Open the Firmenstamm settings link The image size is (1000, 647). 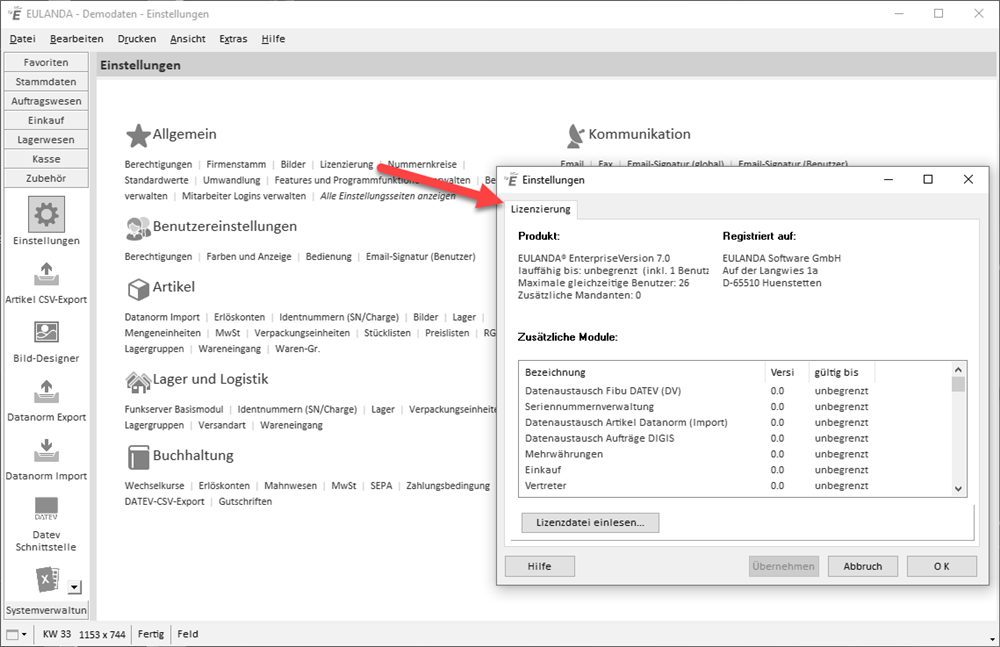click(x=236, y=165)
